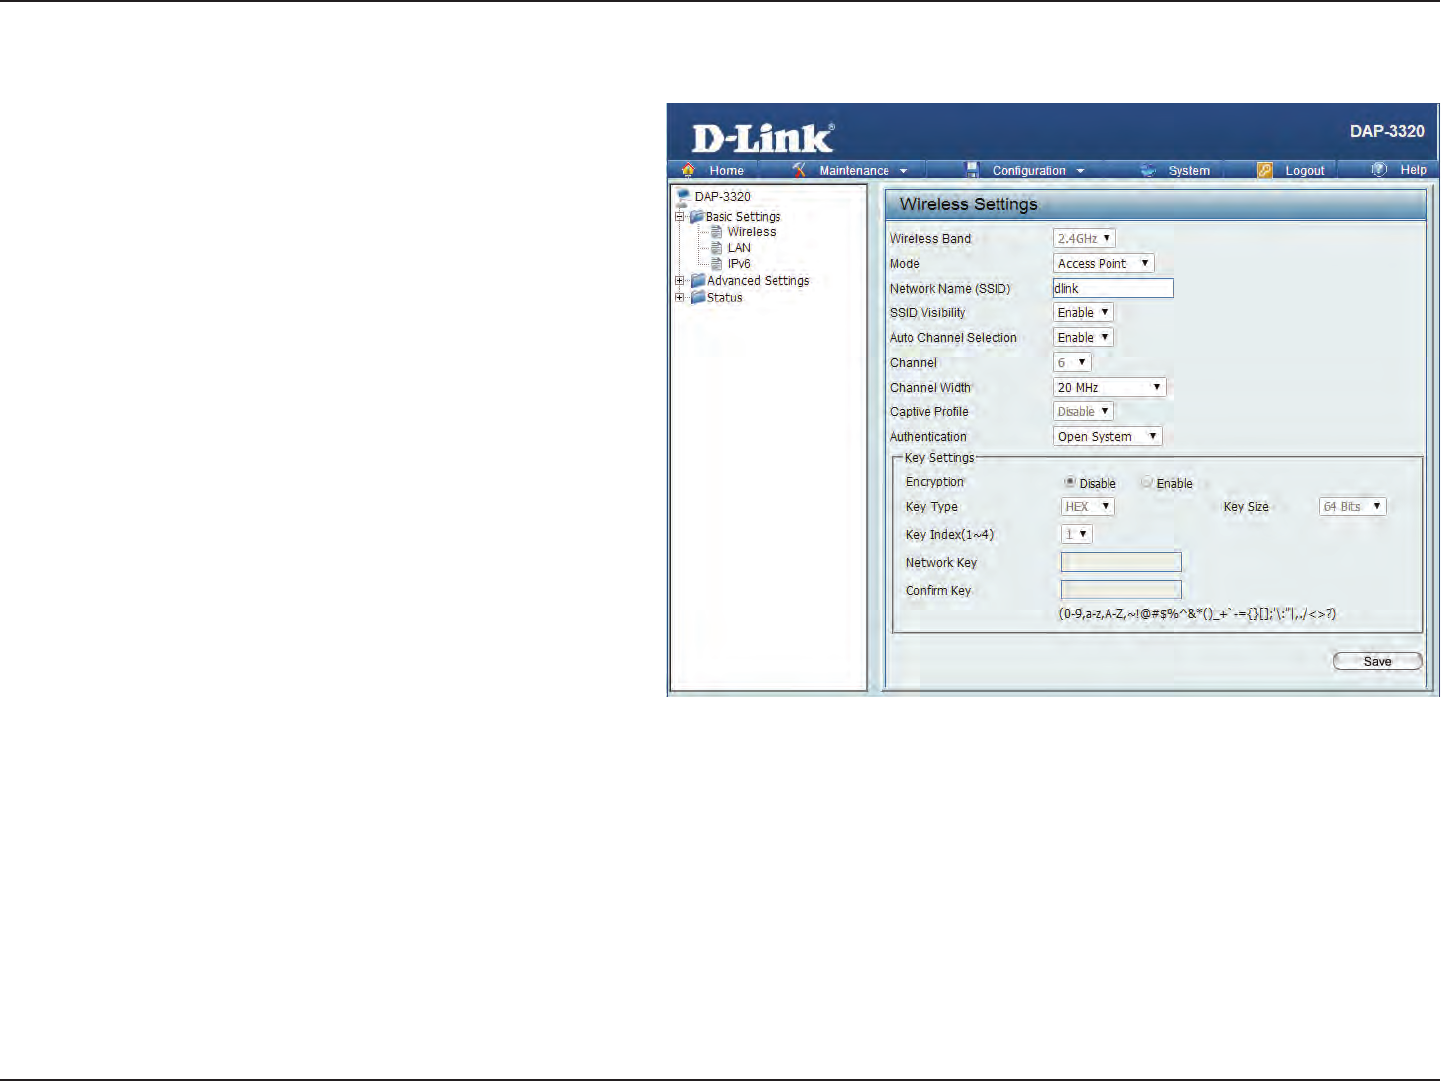Open the Channel number dropdown
This screenshot has height=1081, width=1441.
click(x=1072, y=363)
